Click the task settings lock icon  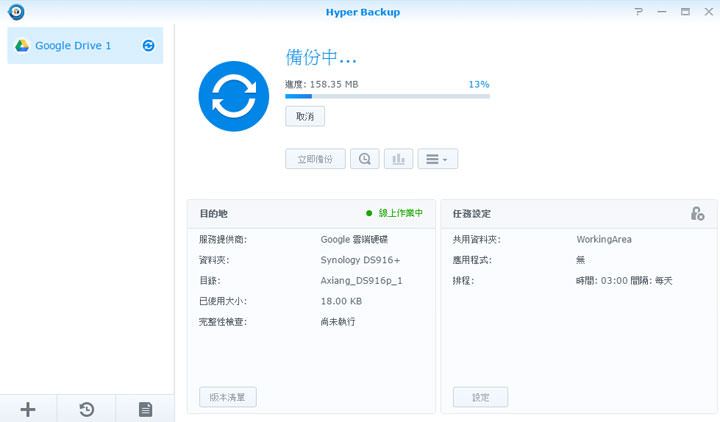coord(697,214)
